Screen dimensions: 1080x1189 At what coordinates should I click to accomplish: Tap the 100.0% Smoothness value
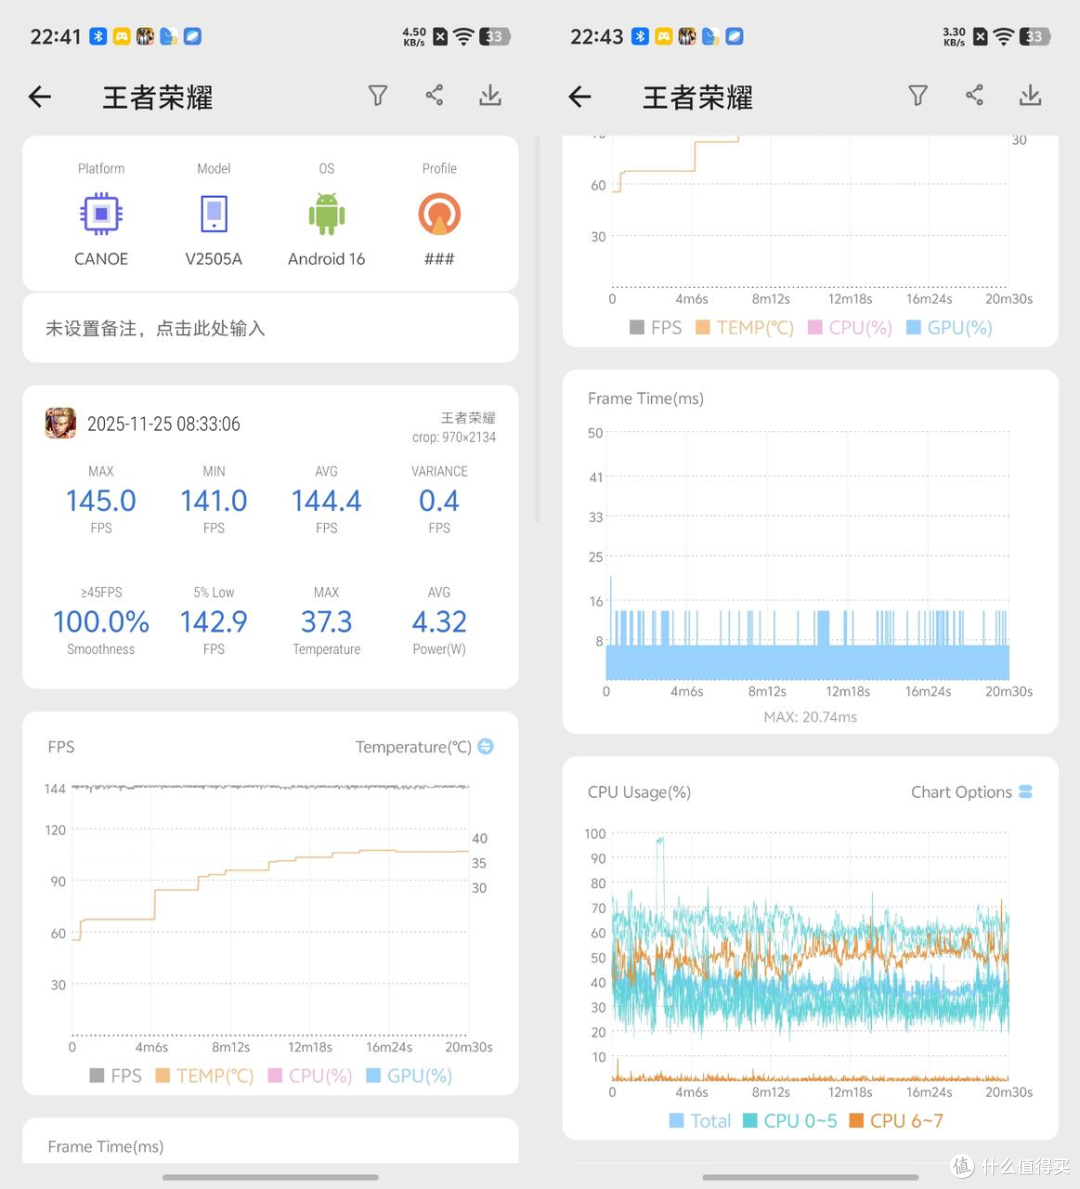pyautogui.click(x=101, y=622)
